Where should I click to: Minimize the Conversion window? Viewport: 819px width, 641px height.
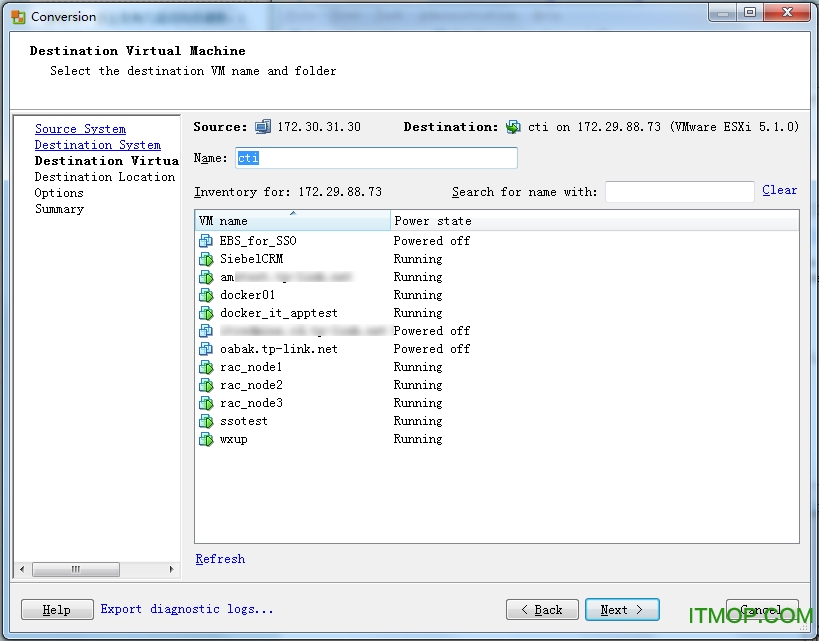(x=723, y=13)
